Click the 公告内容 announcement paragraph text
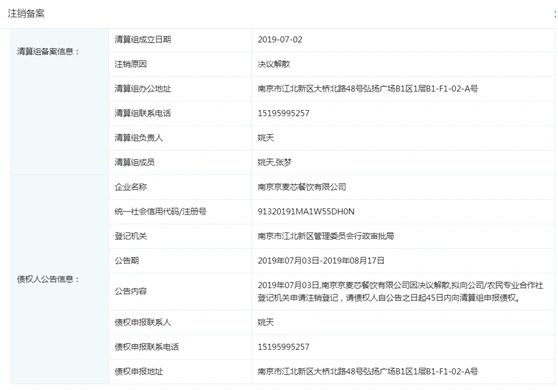The height and width of the screenshot is (390, 558). (400, 291)
